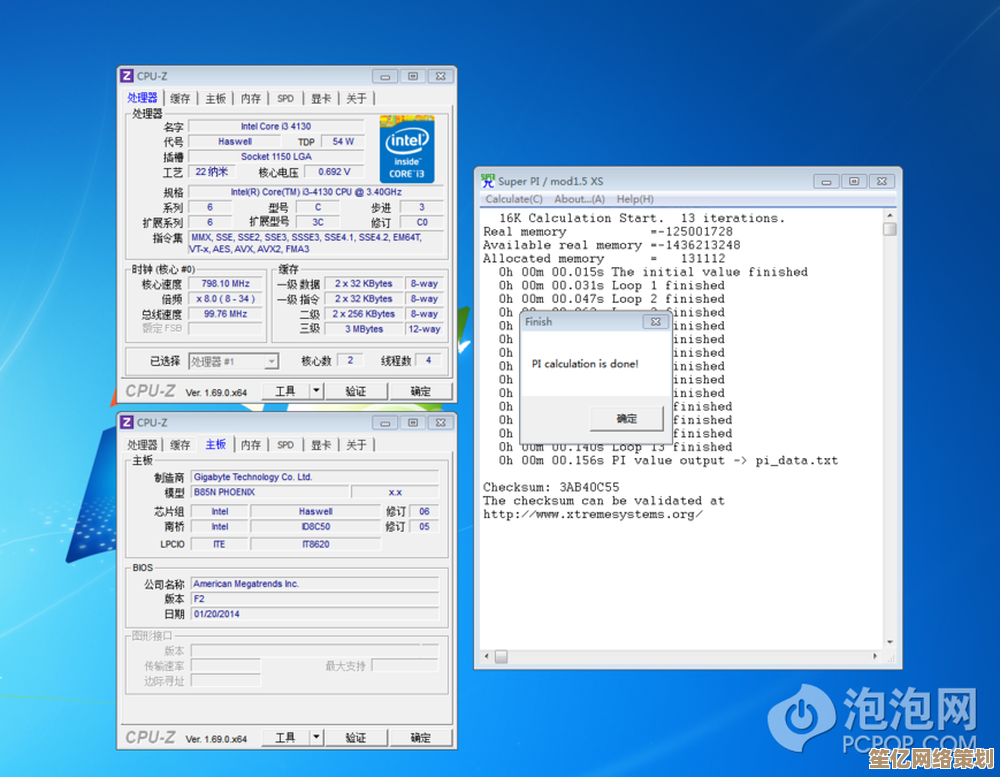Expand 工具 dropdown arrow in mainboard window

point(316,738)
